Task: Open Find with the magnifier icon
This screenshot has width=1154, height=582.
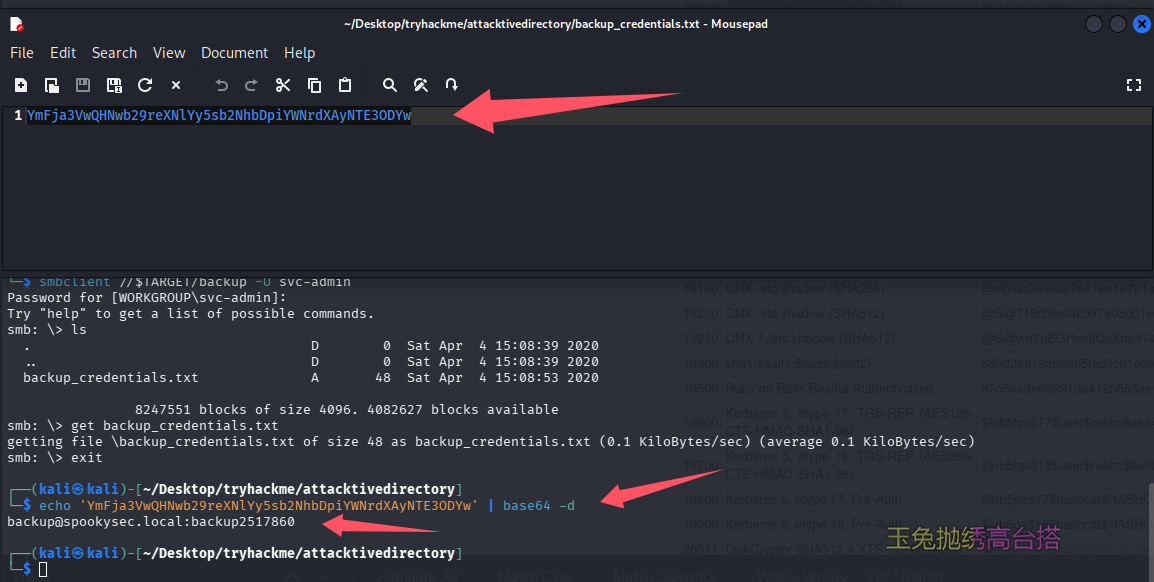Action: point(390,85)
